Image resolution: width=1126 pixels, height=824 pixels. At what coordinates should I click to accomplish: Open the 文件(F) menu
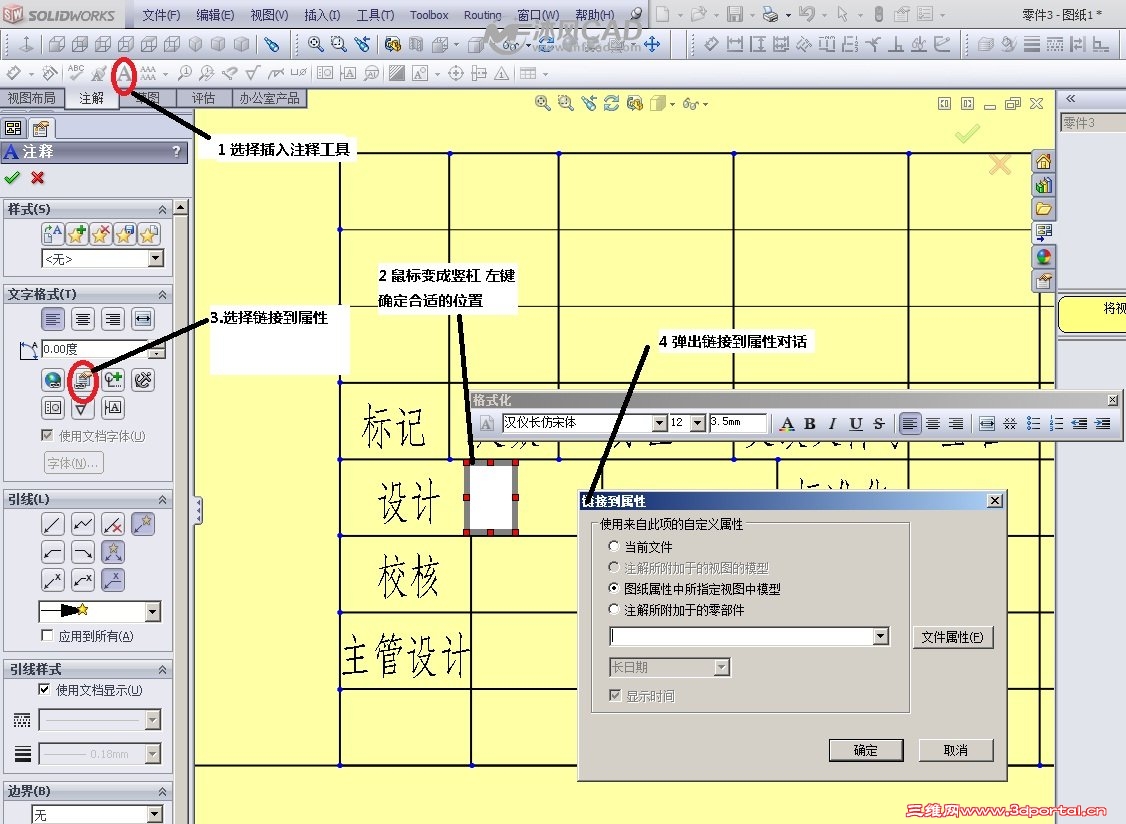pyautogui.click(x=161, y=15)
